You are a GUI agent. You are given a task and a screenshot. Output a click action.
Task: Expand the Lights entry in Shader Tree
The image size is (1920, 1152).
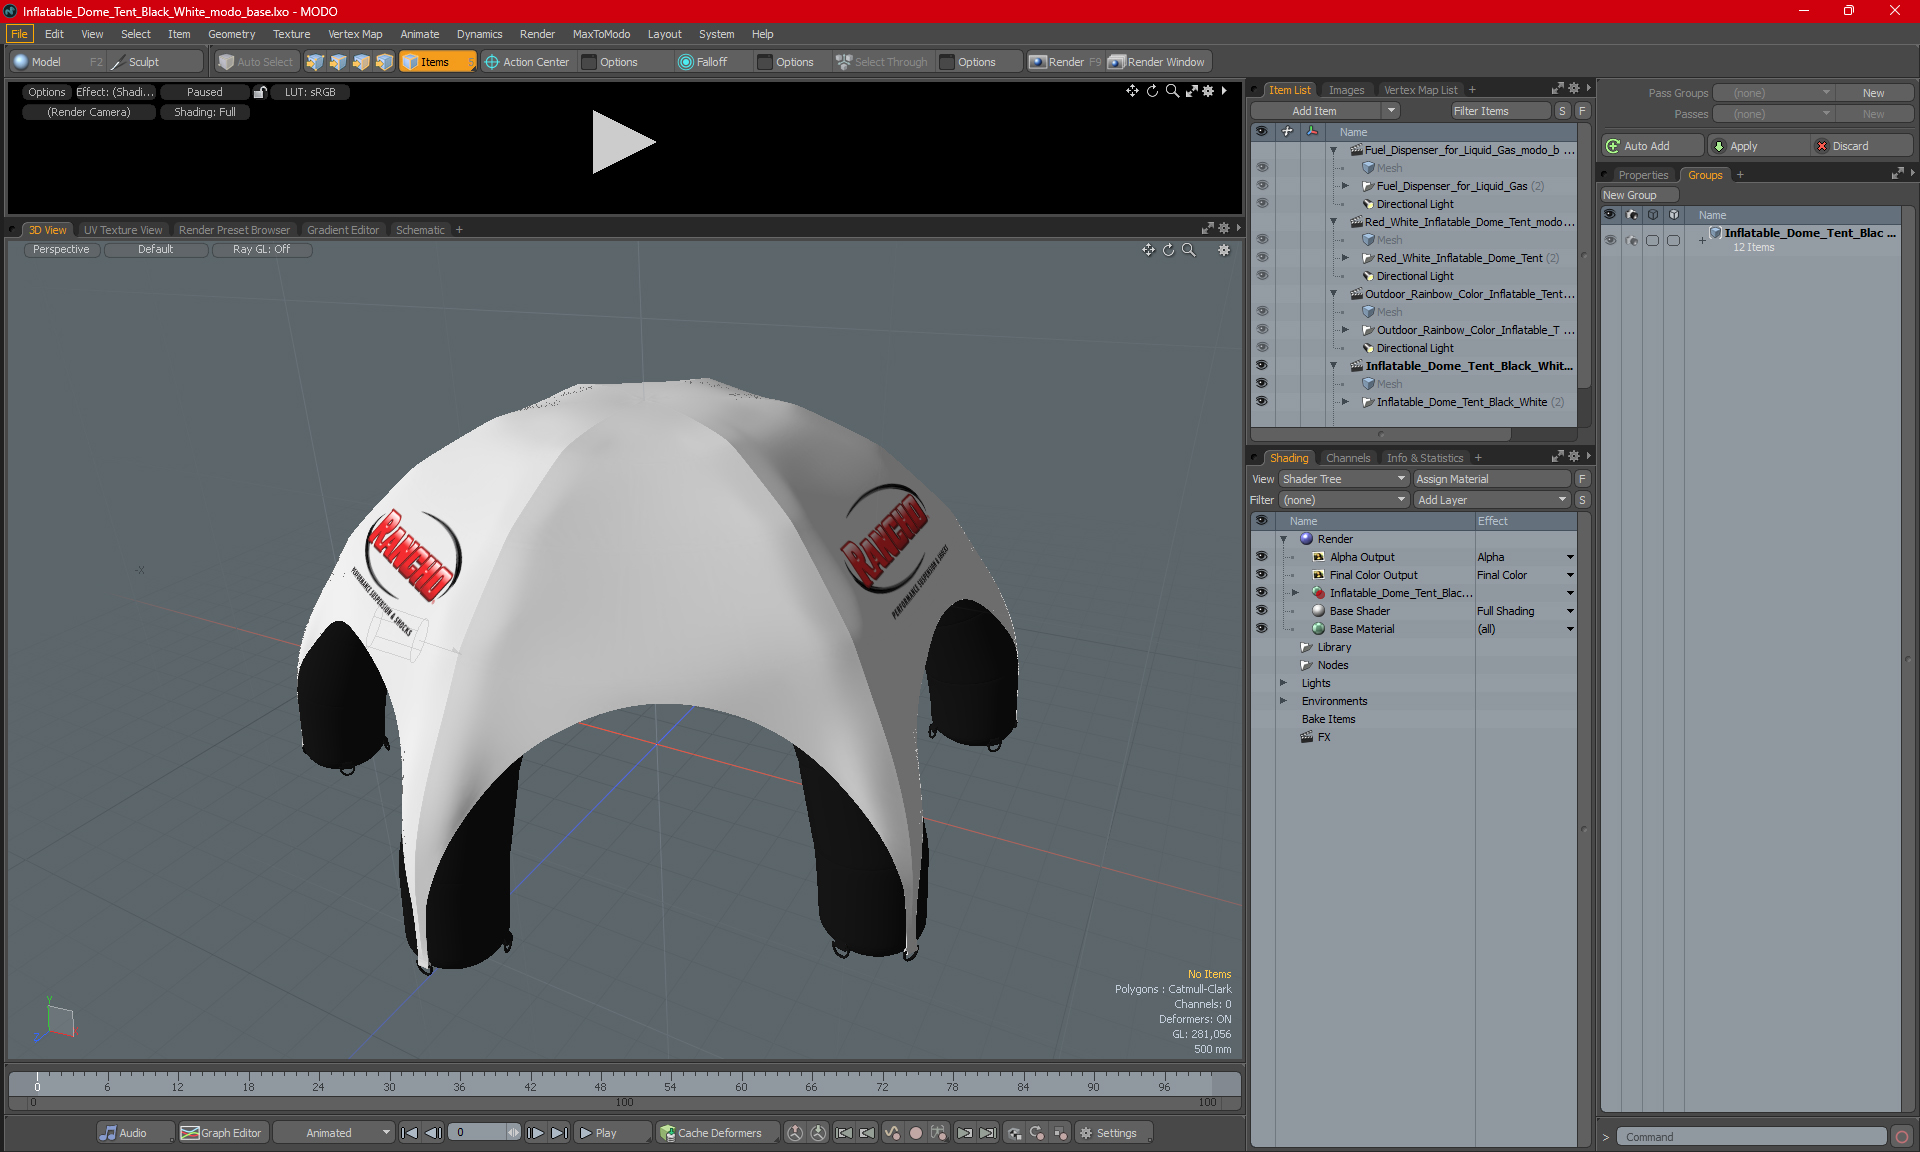[1284, 683]
